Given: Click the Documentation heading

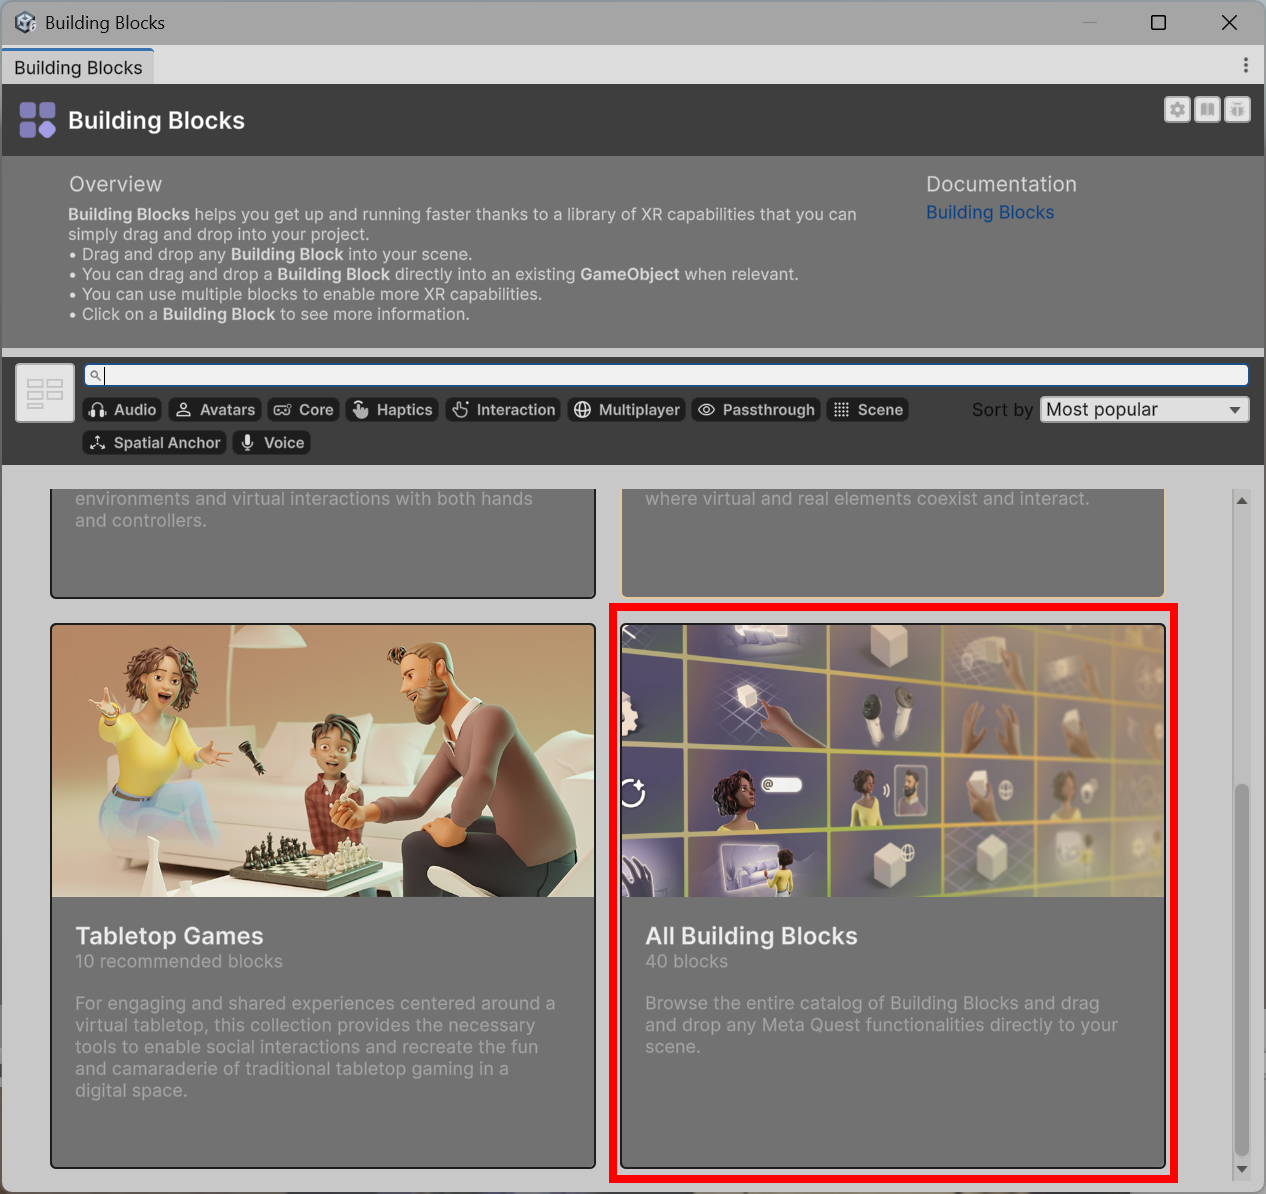Looking at the screenshot, I should (x=1001, y=184).
